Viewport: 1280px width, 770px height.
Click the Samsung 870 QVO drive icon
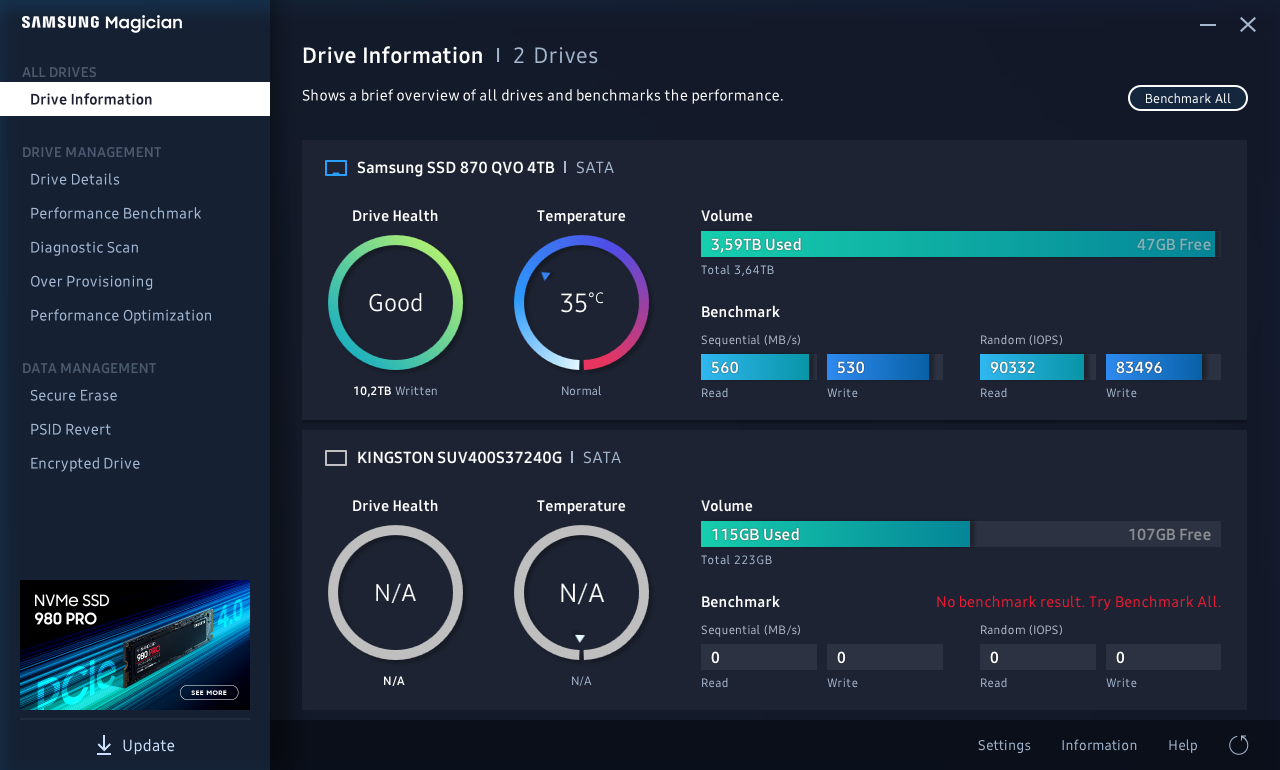point(336,168)
